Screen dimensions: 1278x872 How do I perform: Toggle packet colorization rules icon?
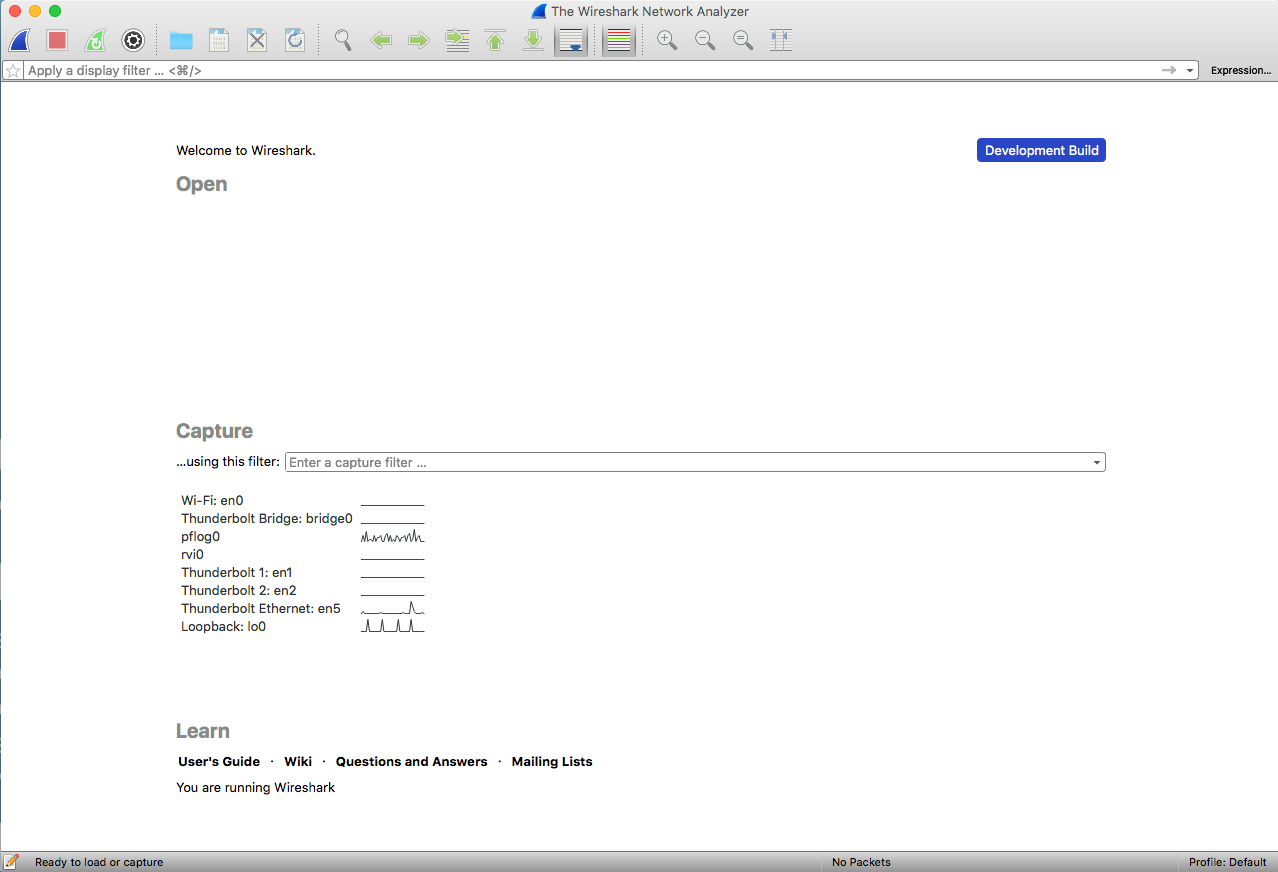tap(619, 40)
